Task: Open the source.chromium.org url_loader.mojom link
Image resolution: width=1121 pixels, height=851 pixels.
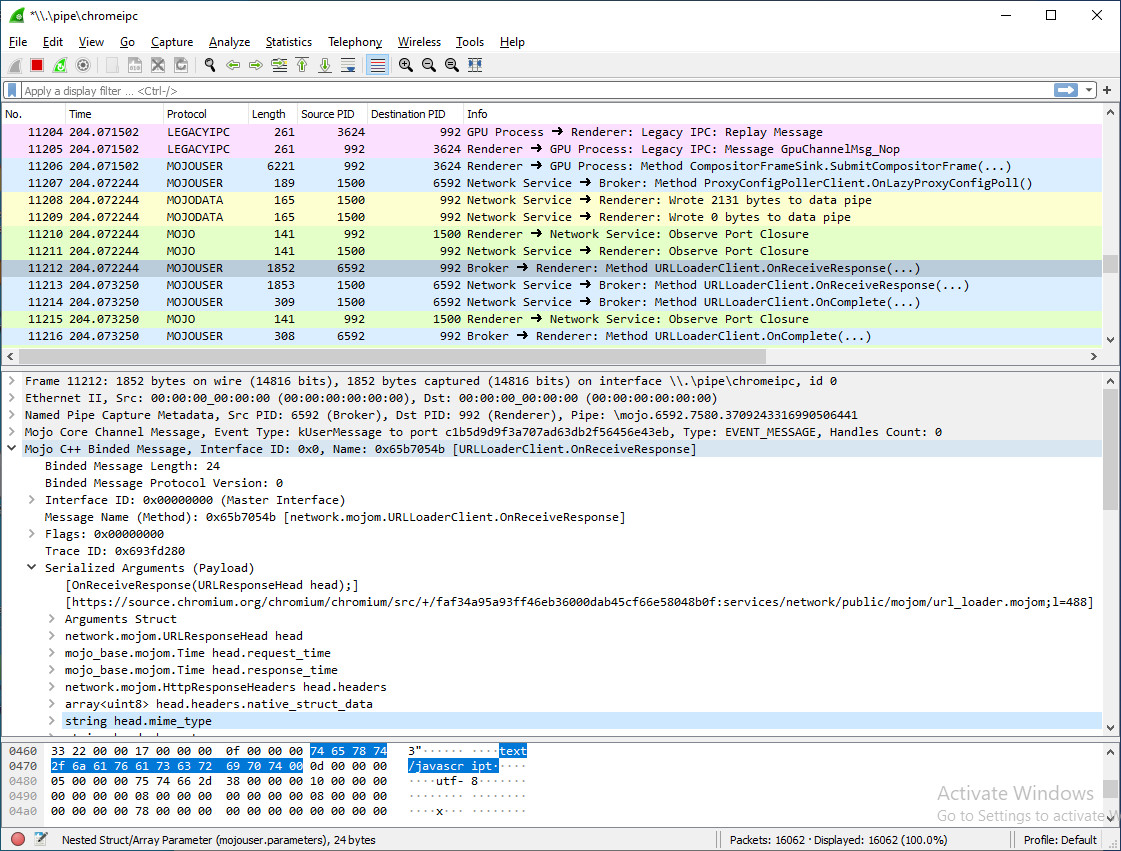Action: tap(579, 602)
